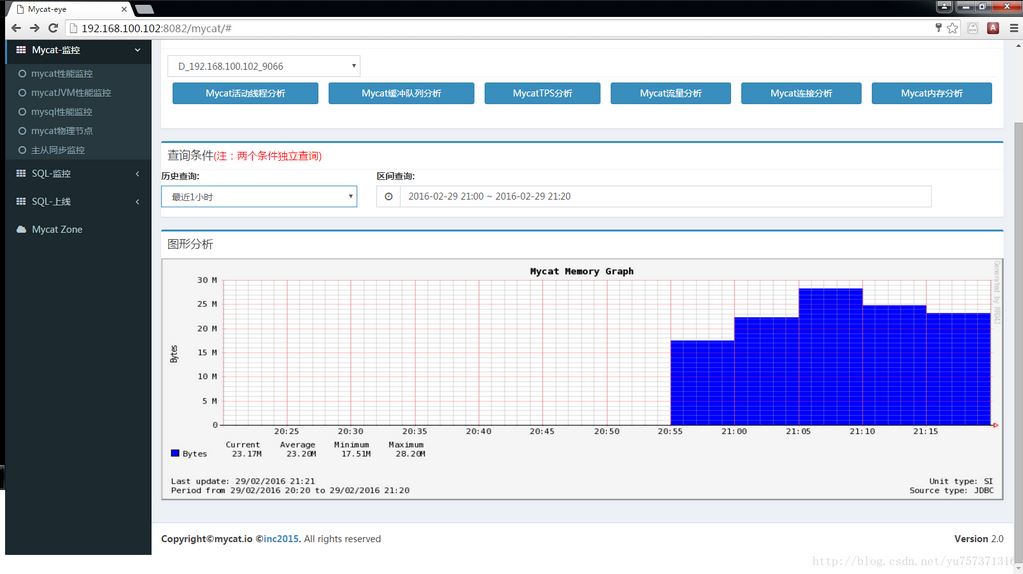1023x574 pixels.
Task: Click MycatTPS分析 button
Action: point(542,93)
